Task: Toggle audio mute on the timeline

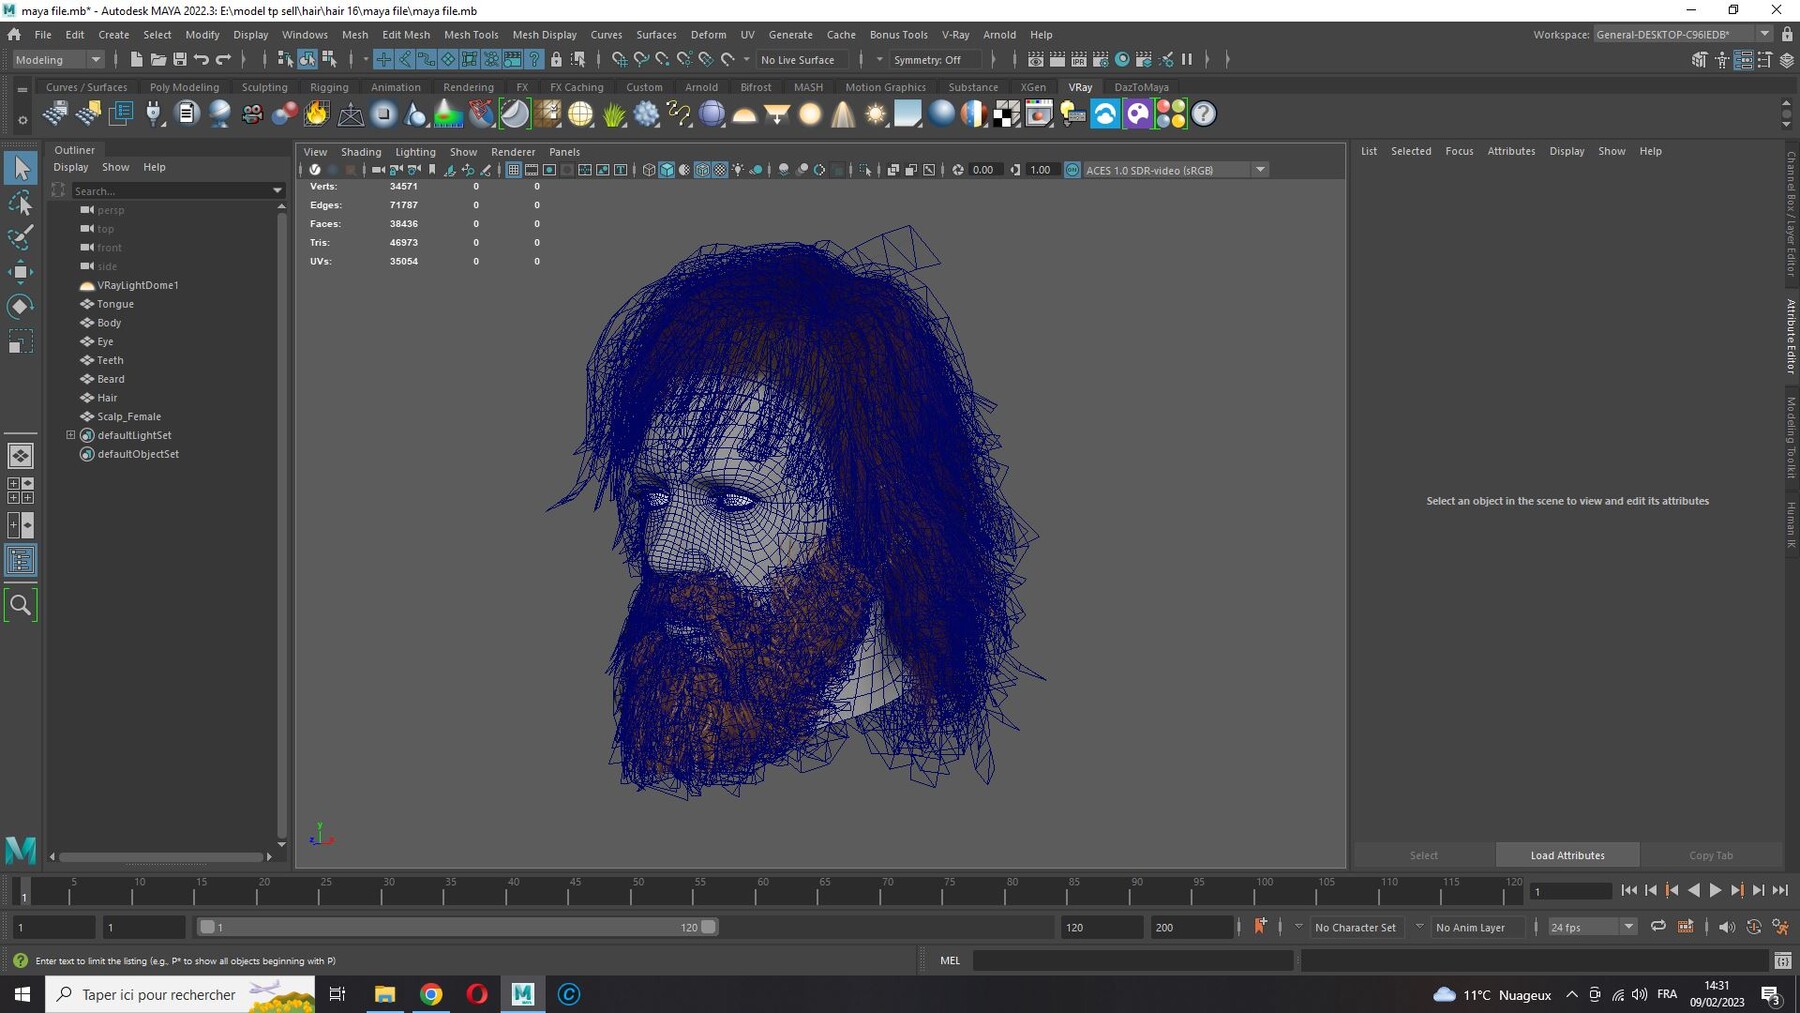Action: [x=1727, y=927]
